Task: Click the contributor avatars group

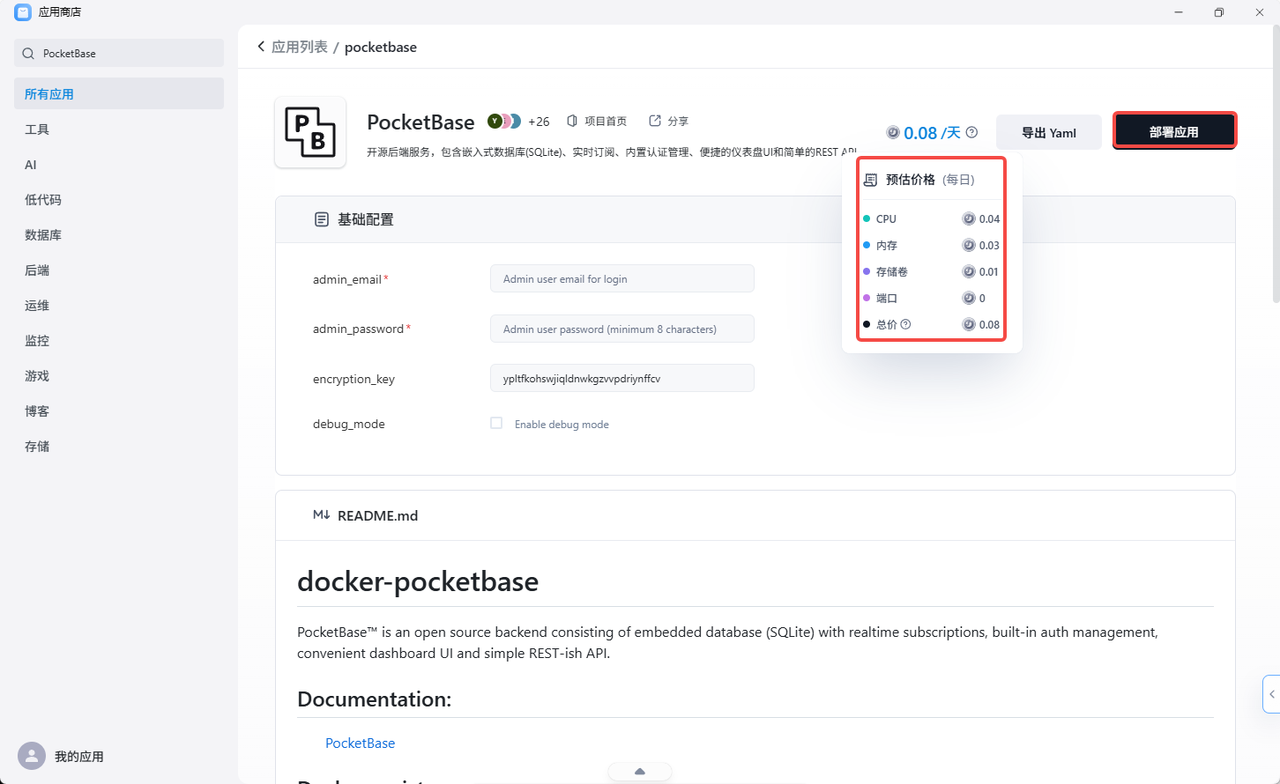Action: point(505,121)
